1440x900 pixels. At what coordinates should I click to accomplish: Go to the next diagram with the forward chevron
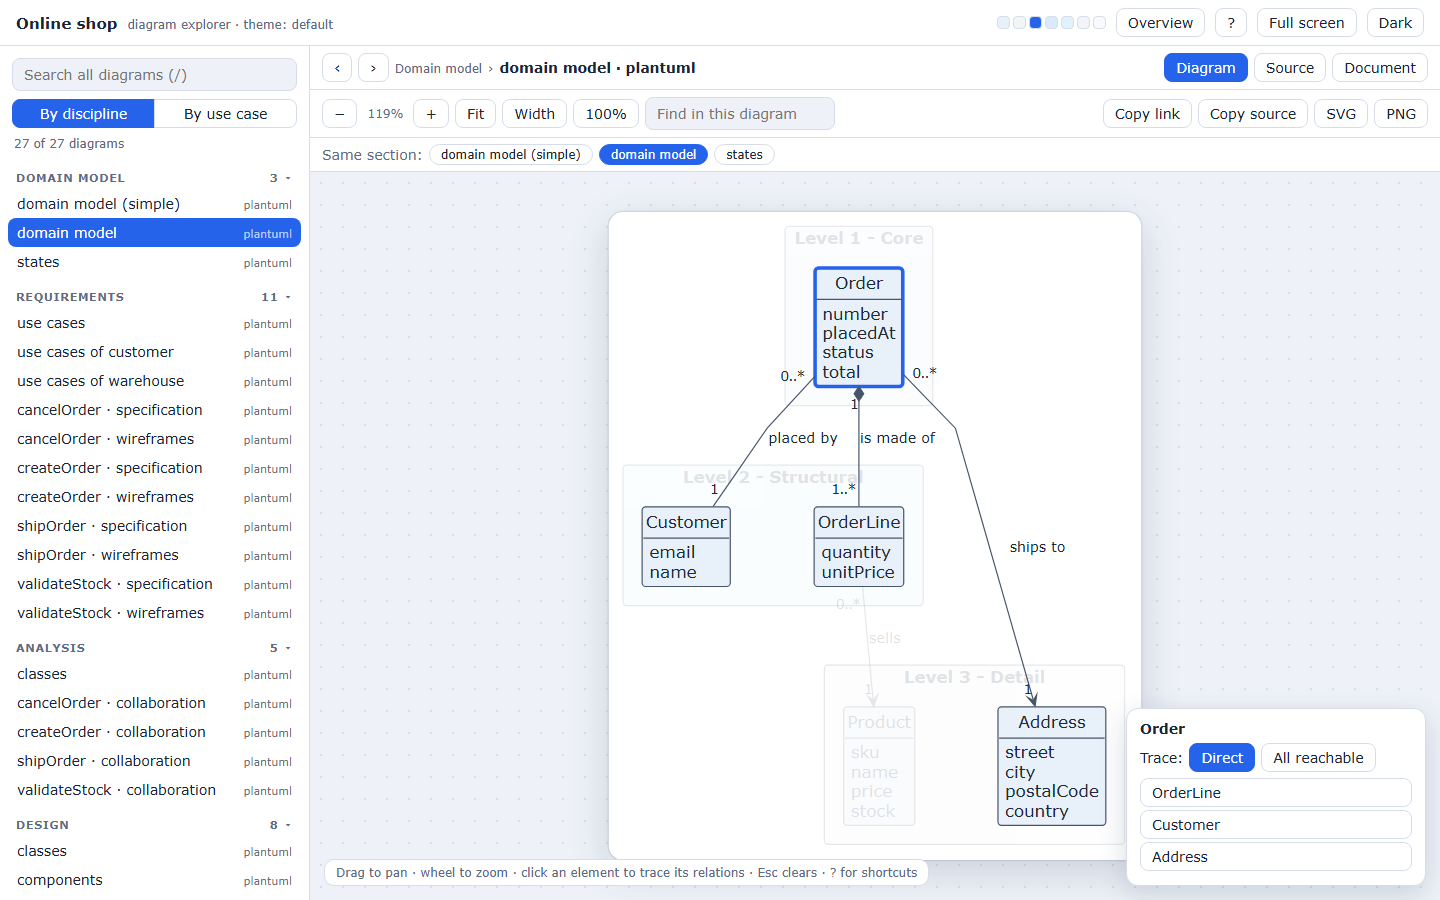click(x=373, y=68)
